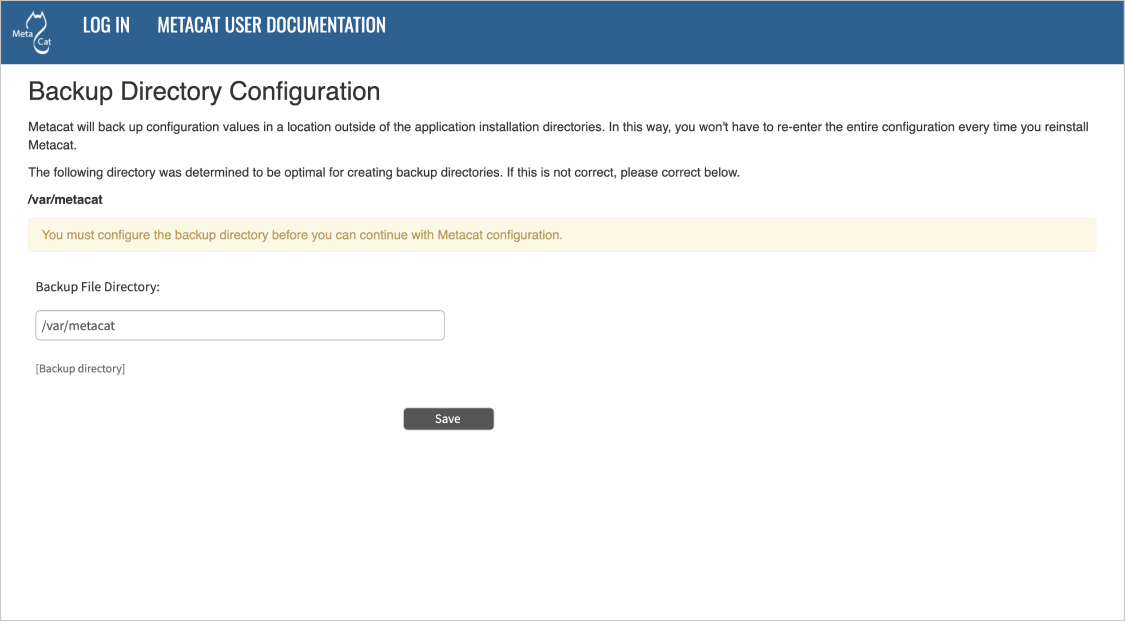The width and height of the screenshot is (1125, 621).
Task: Select the /var/metacat text in the input
Action: click(x=78, y=325)
